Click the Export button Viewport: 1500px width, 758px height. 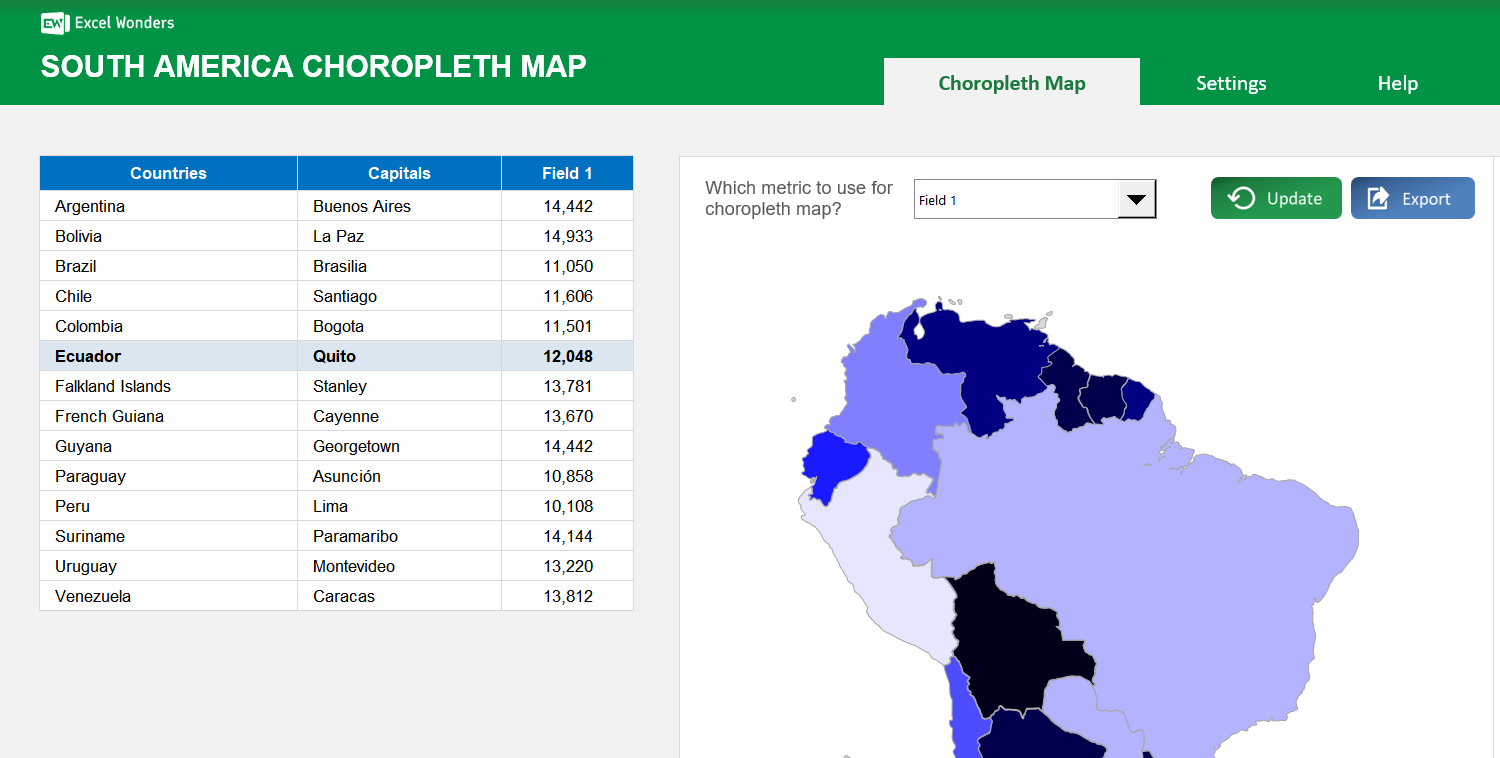(x=1412, y=198)
